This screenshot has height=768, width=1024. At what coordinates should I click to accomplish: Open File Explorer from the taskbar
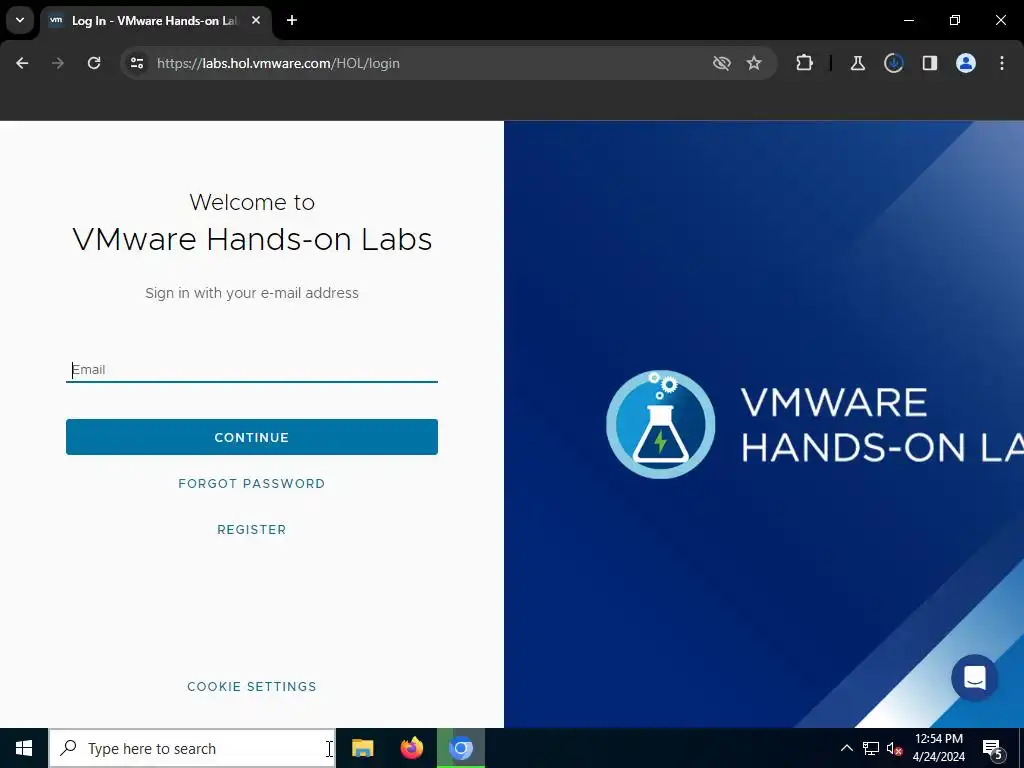362,748
